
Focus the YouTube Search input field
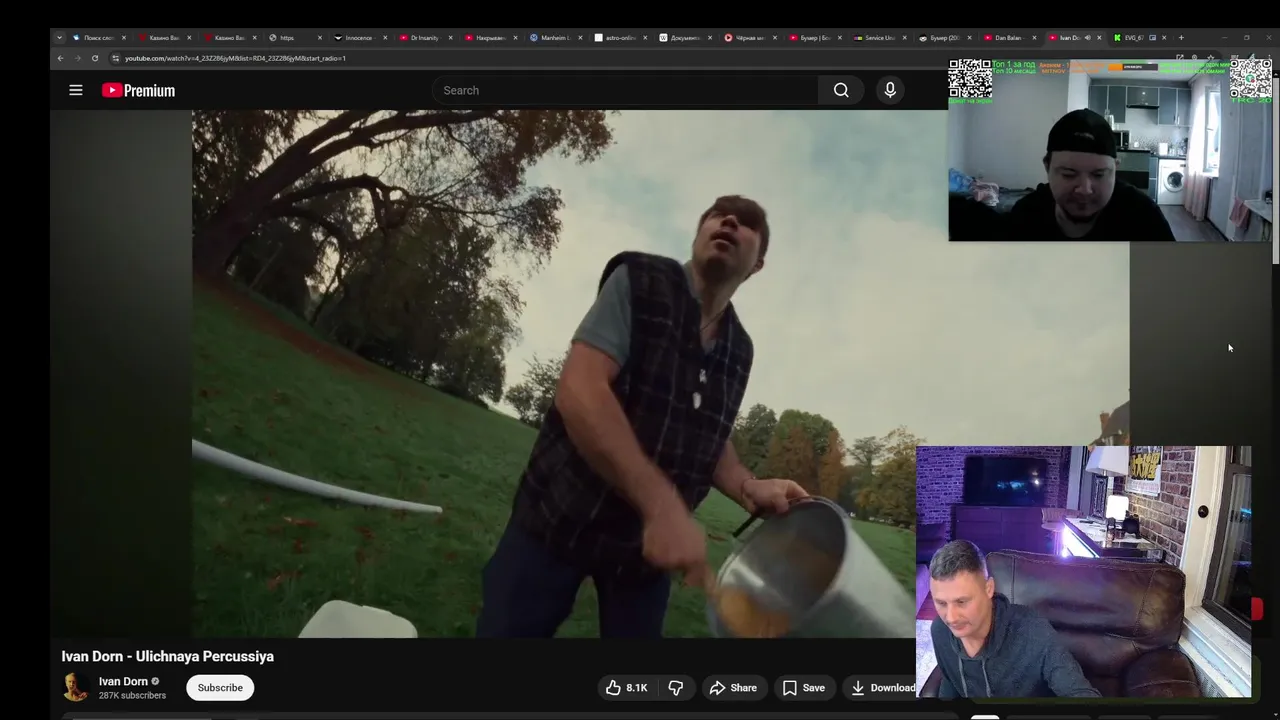pyautogui.click(x=625, y=90)
